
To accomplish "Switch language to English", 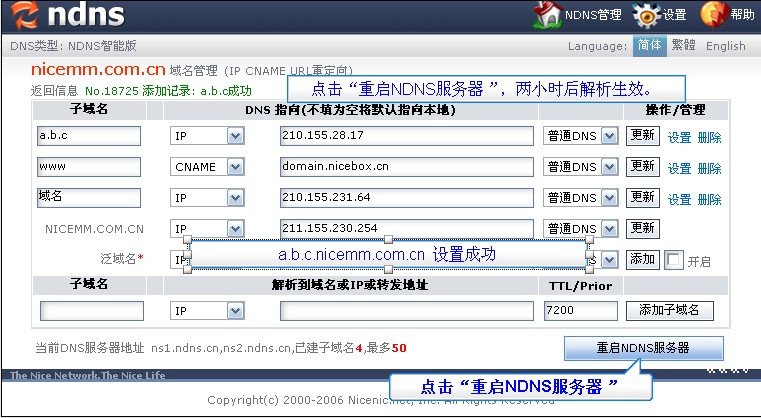I will (x=725, y=46).
